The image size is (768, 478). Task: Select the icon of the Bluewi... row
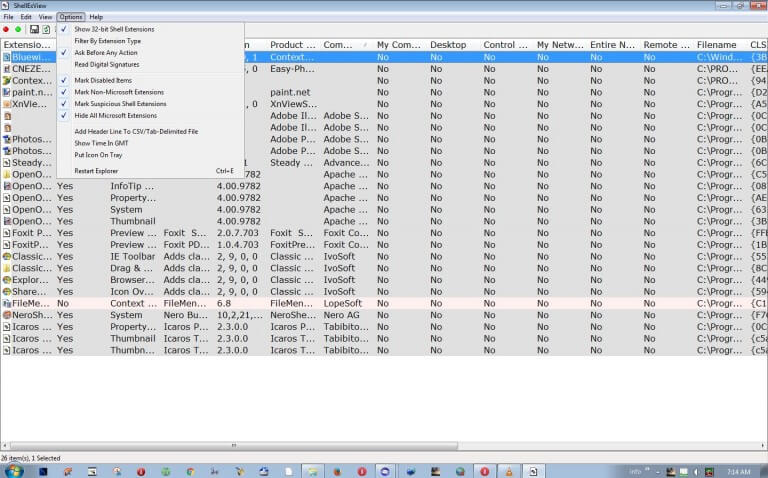click(x=7, y=57)
